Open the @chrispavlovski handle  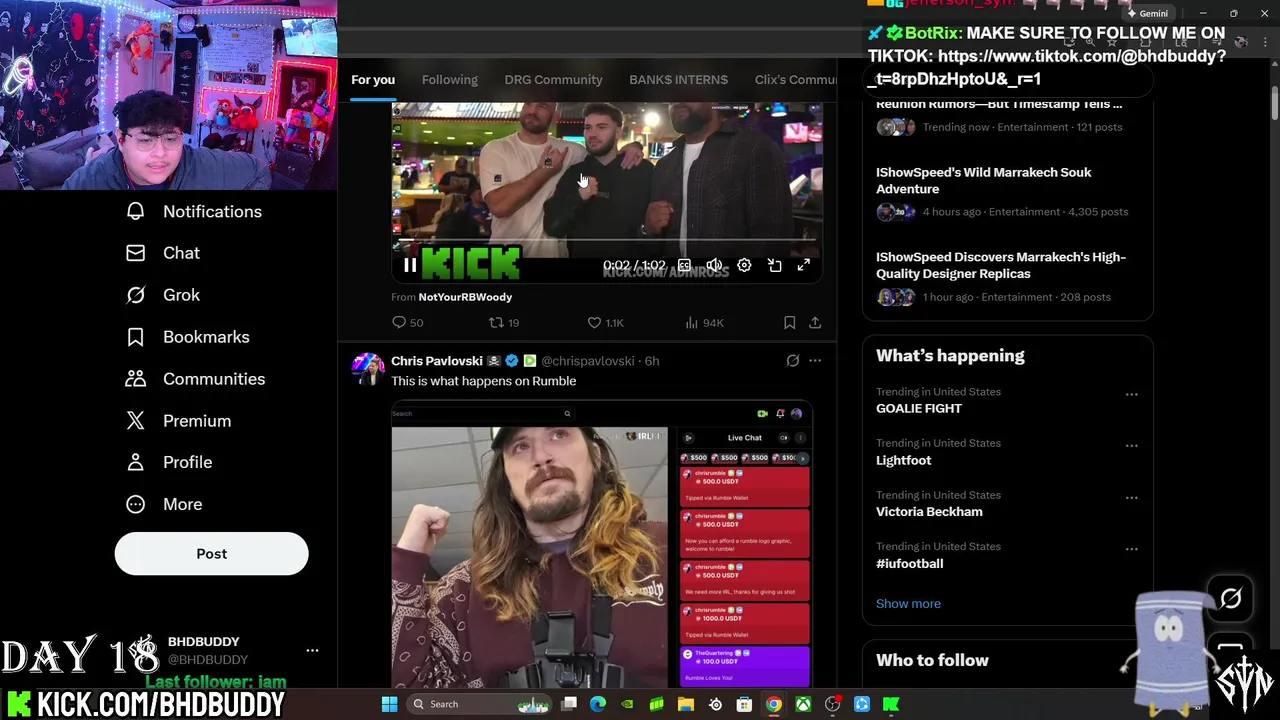(x=587, y=361)
